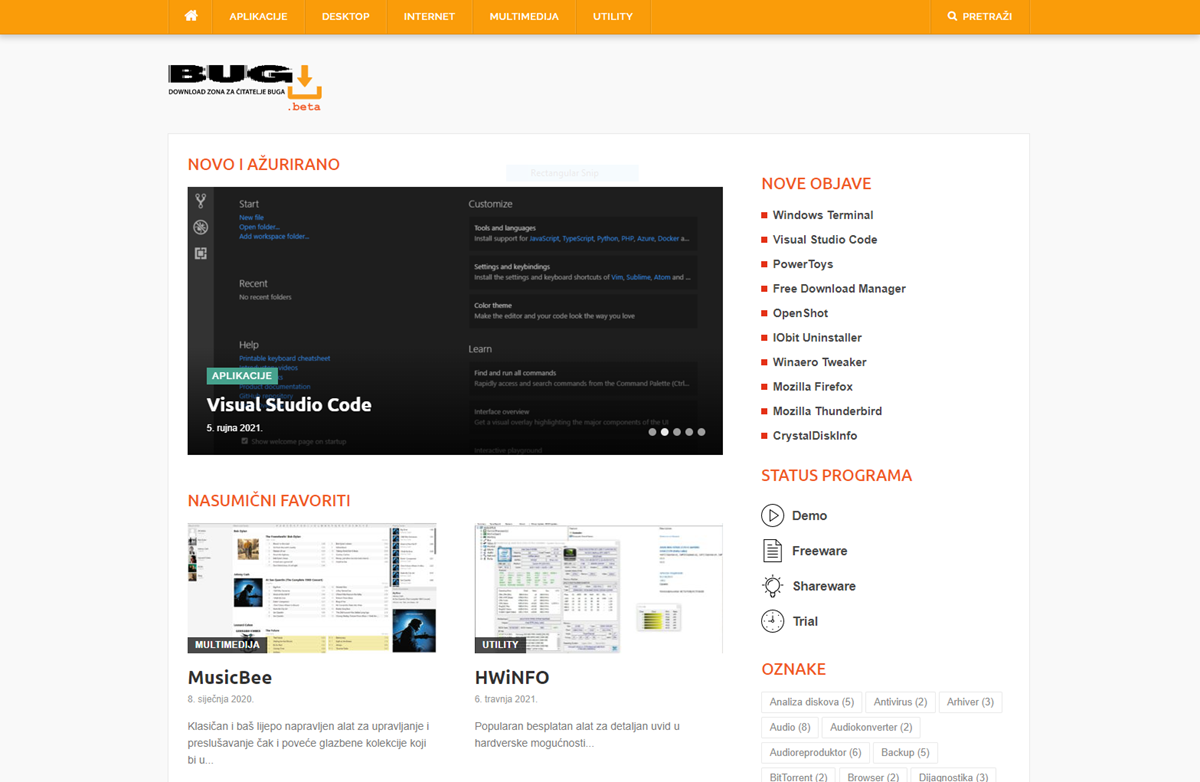Open the Aplikacije menu
1200x782 pixels.
[258, 17]
